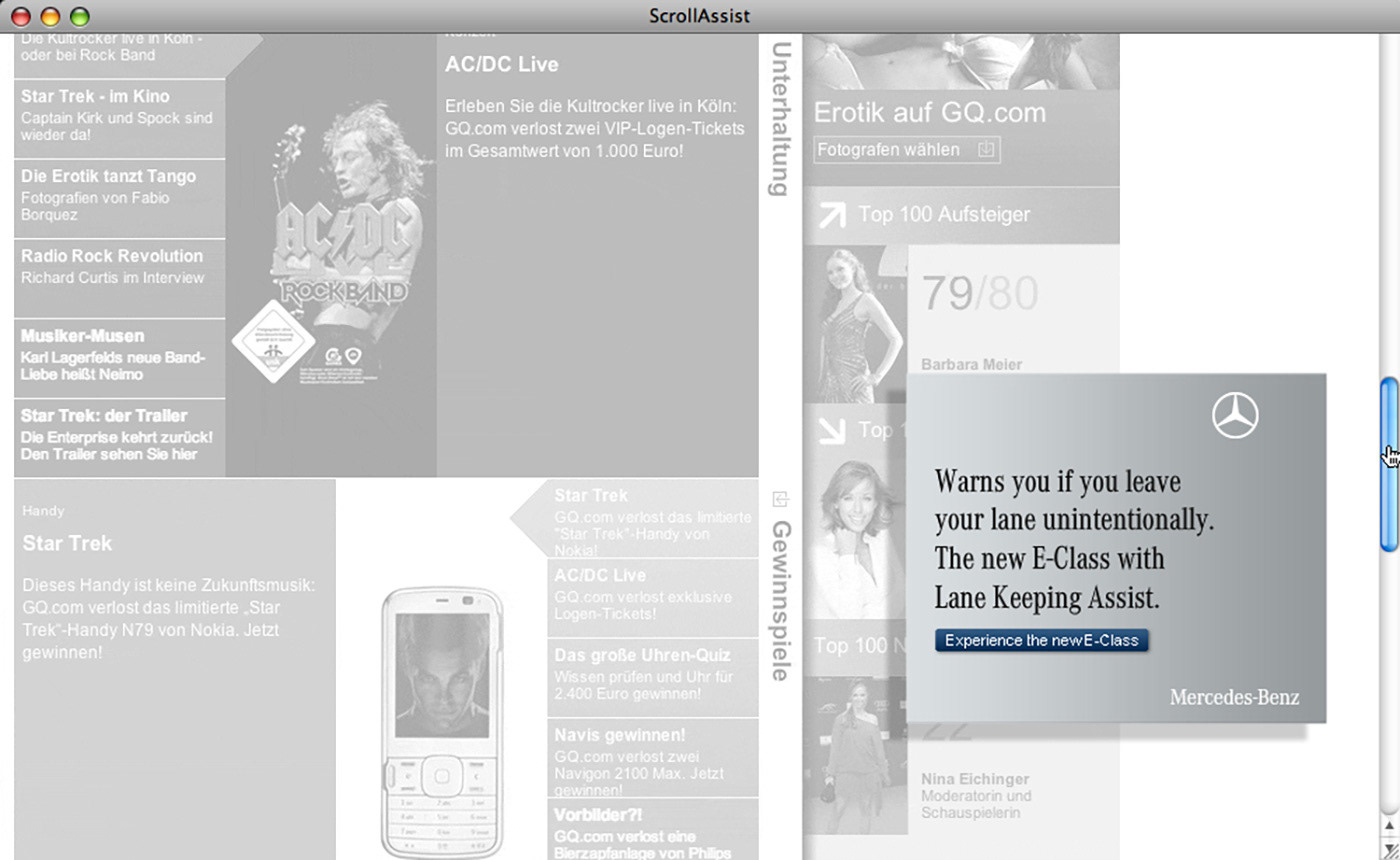This screenshot has height=860, width=1400.
Task: Click the download arrow icon in Fotografen wählen
Action: (x=986, y=150)
